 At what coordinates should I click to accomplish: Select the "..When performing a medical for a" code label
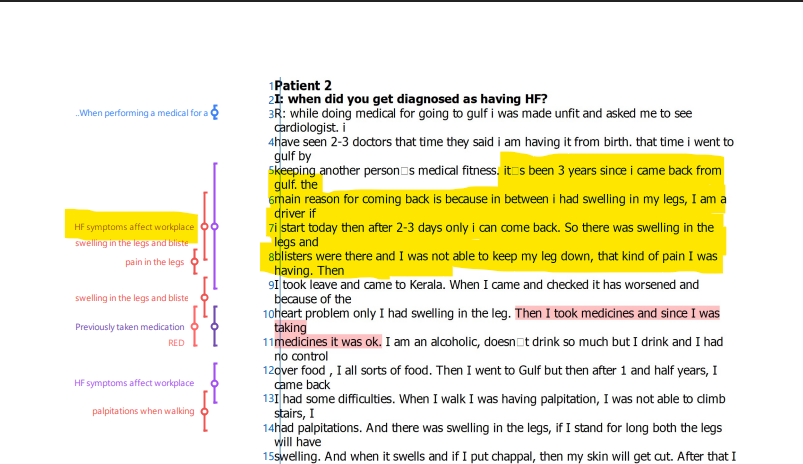coord(141,113)
